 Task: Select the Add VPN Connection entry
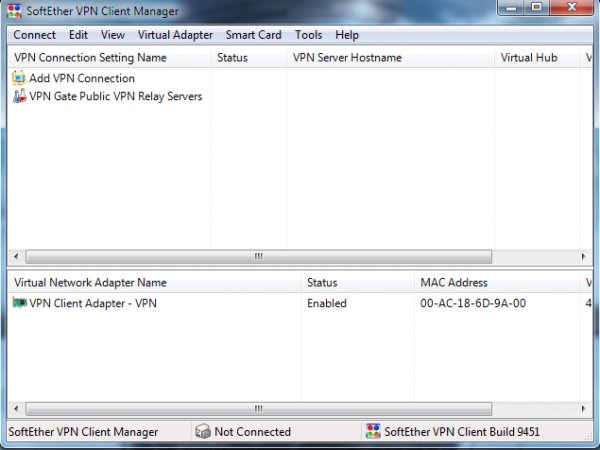82,78
